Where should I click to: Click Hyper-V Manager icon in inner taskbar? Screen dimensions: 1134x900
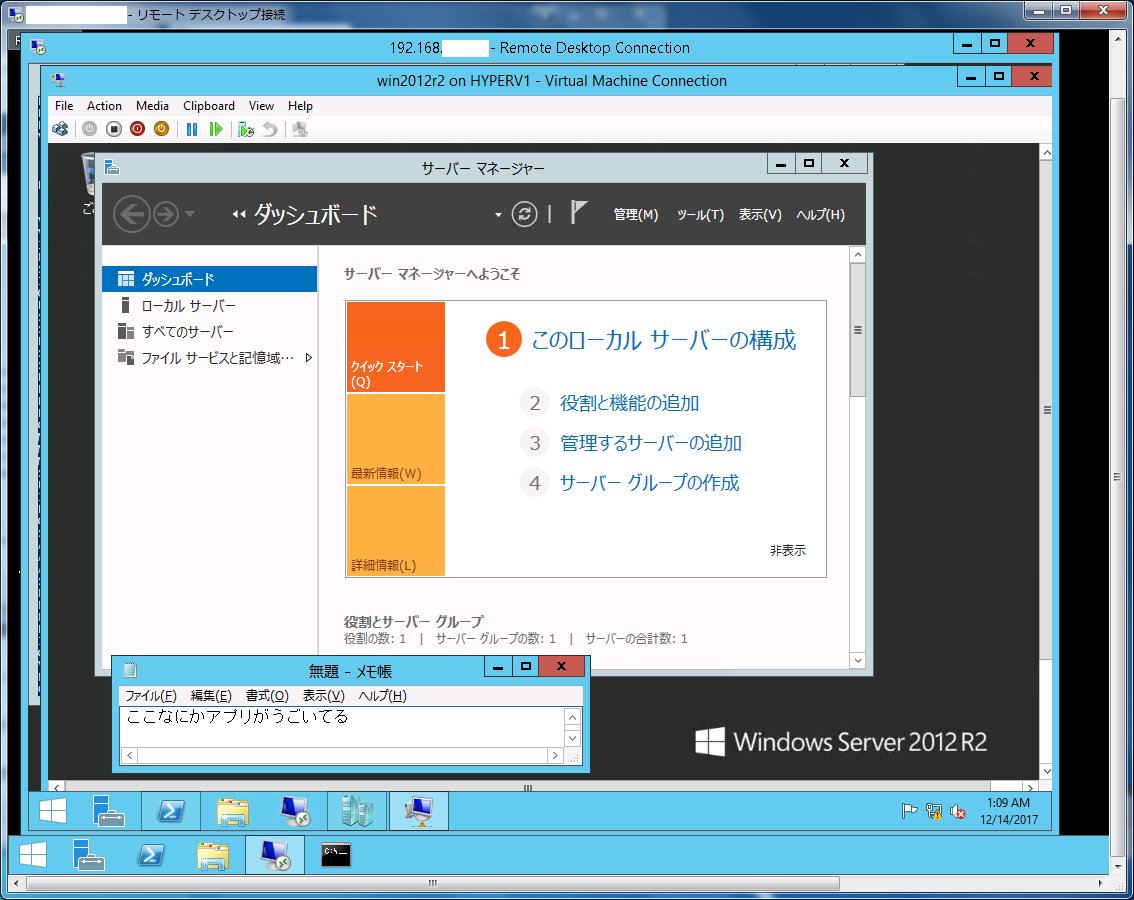tap(357, 810)
